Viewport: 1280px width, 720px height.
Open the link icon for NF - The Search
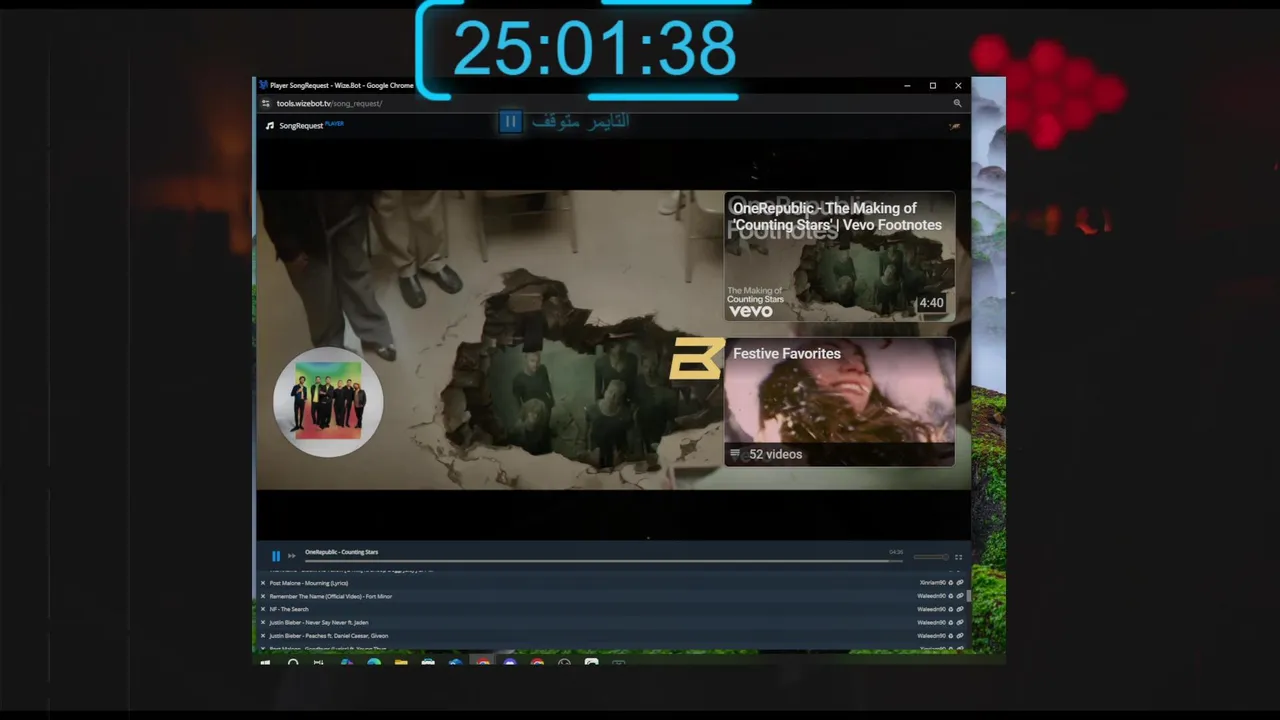960,609
